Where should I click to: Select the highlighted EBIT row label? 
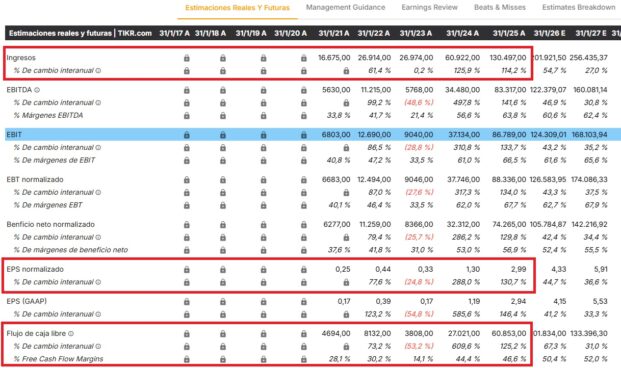[14, 135]
